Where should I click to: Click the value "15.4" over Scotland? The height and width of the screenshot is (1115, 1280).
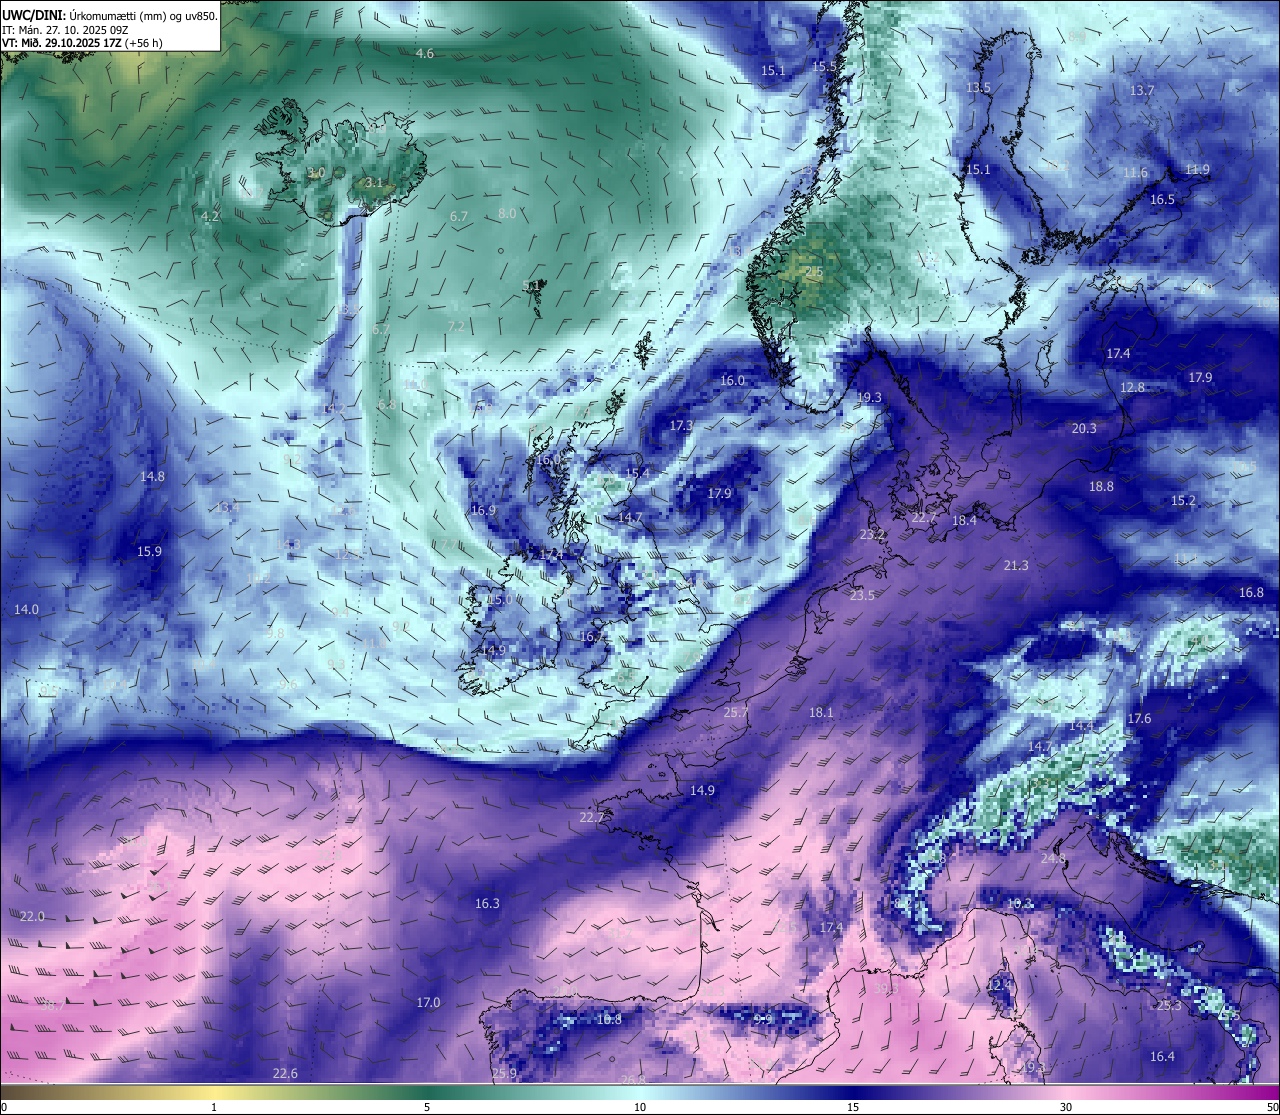pyautogui.click(x=637, y=474)
